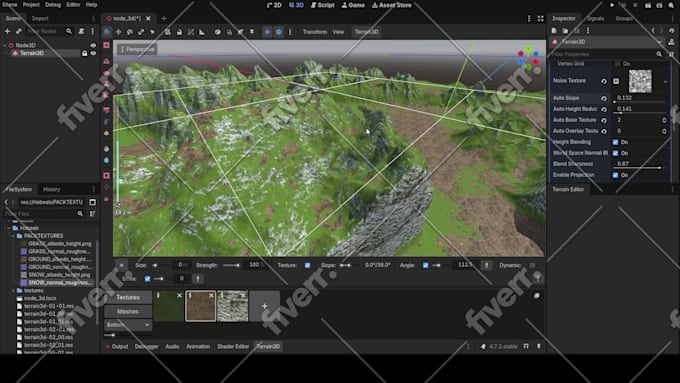Open the object history icon in Inspector

pos(671,30)
